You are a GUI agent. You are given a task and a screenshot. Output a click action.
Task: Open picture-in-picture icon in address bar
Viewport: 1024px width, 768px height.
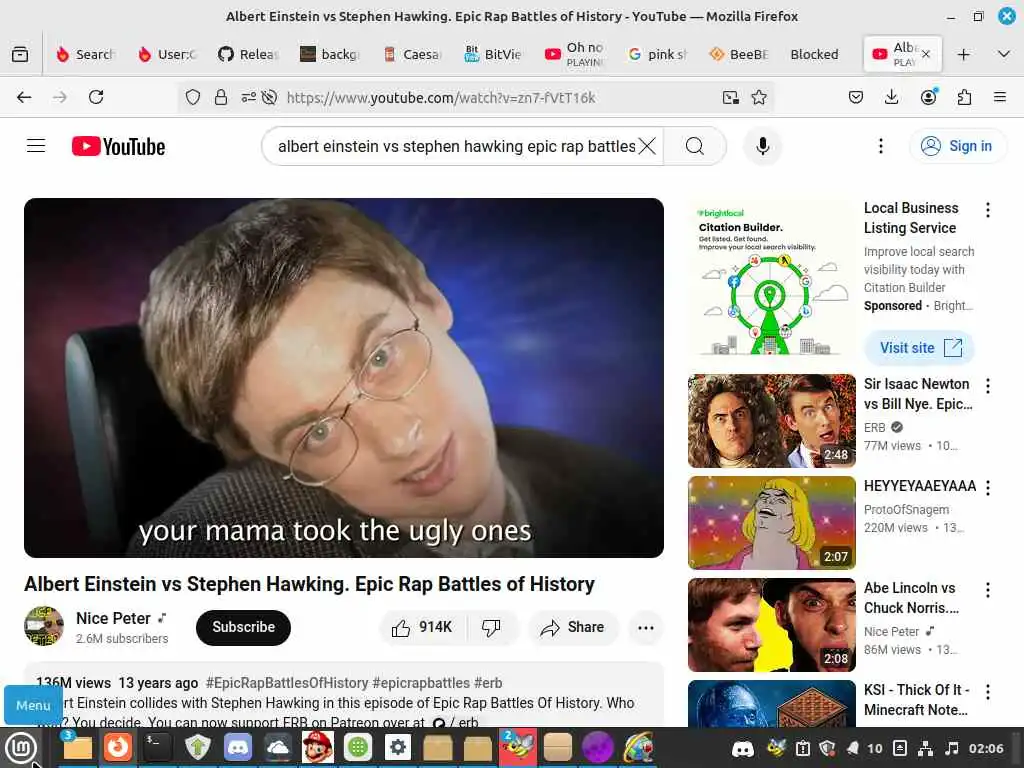click(x=731, y=97)
